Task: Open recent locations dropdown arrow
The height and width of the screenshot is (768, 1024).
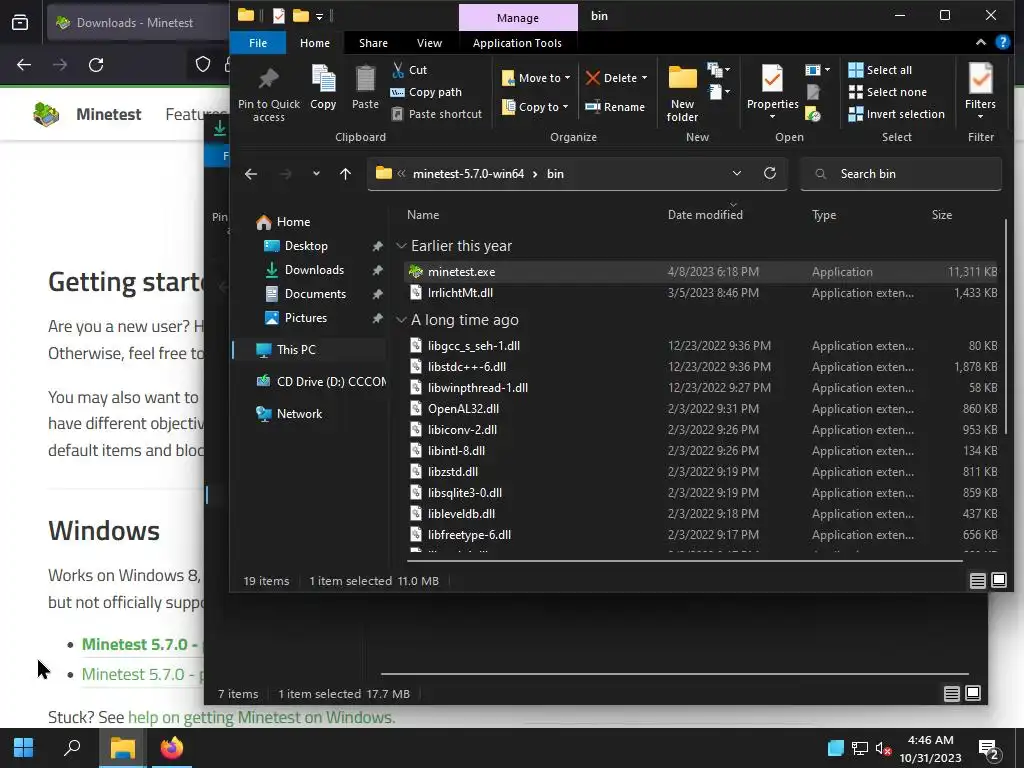Action: coord(316,174)
